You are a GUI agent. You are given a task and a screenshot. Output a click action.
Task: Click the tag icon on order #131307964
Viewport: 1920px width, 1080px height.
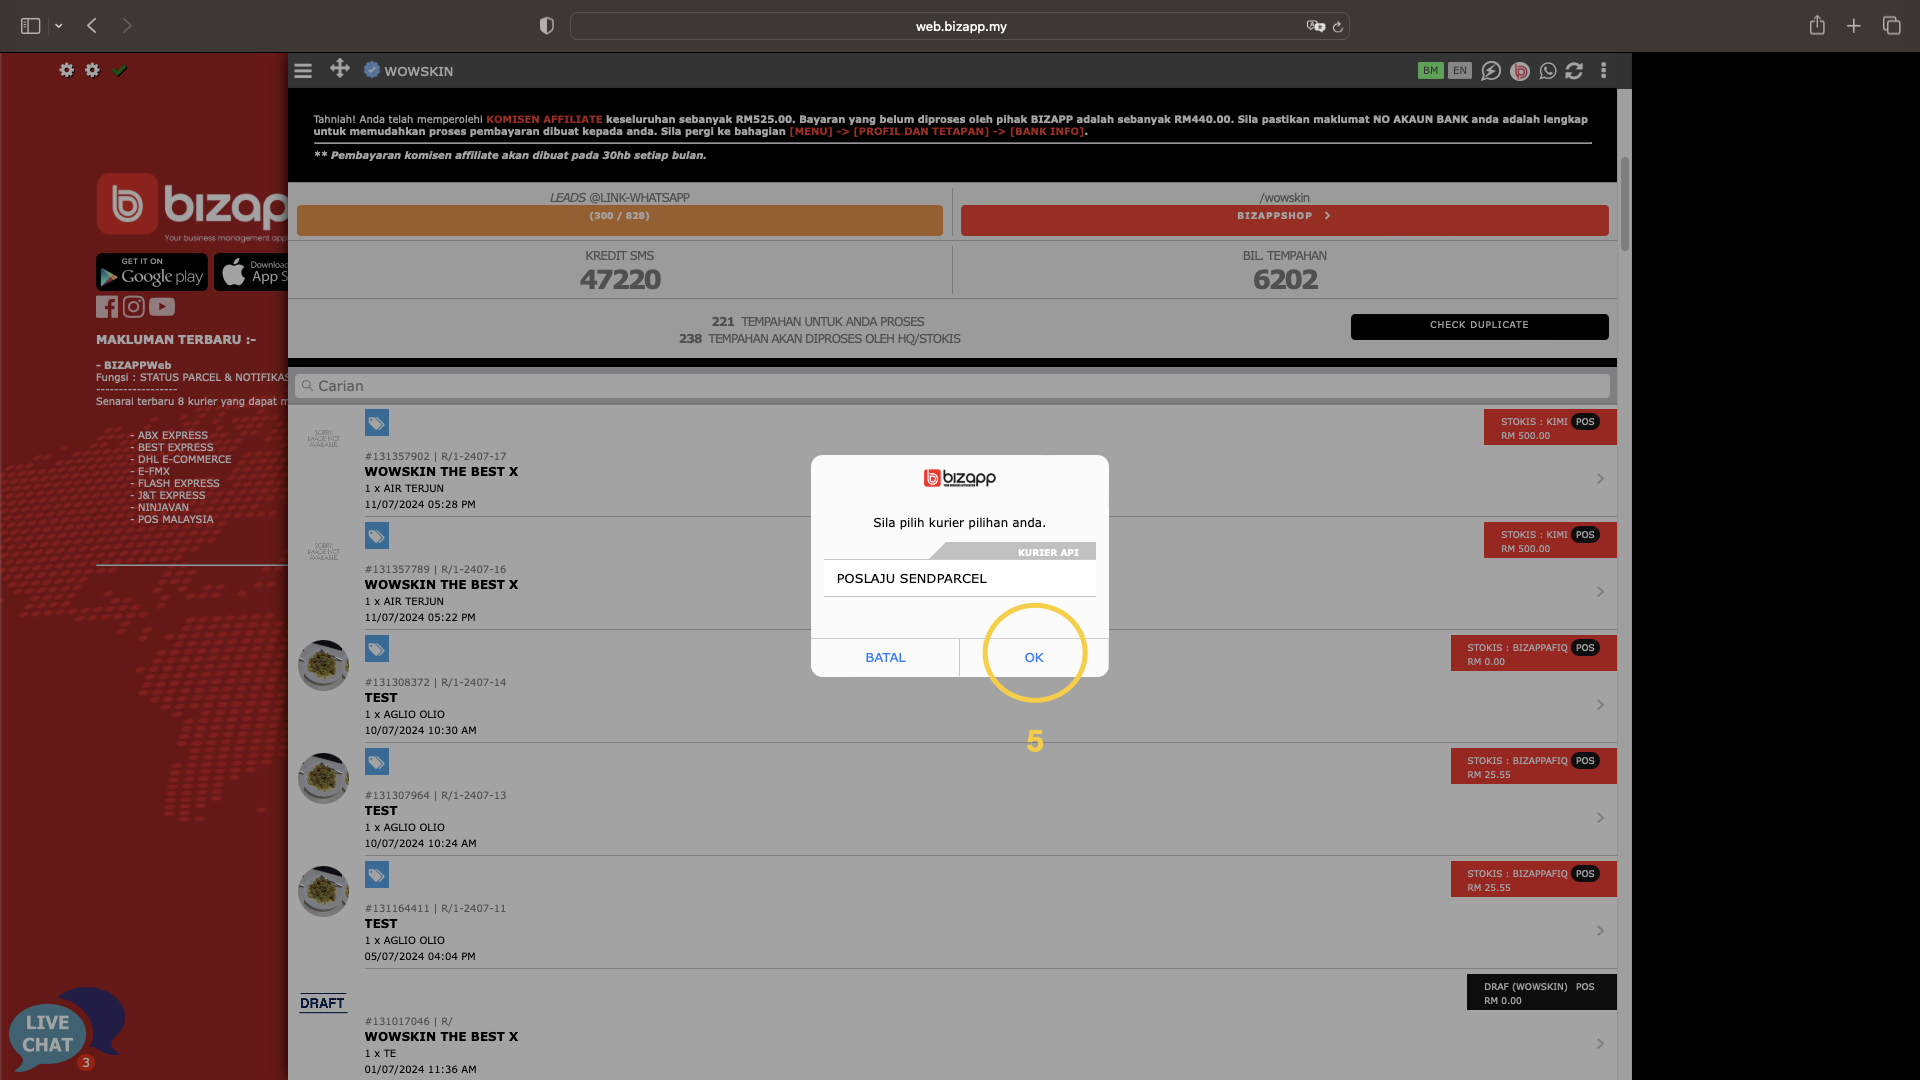[377, 762]
